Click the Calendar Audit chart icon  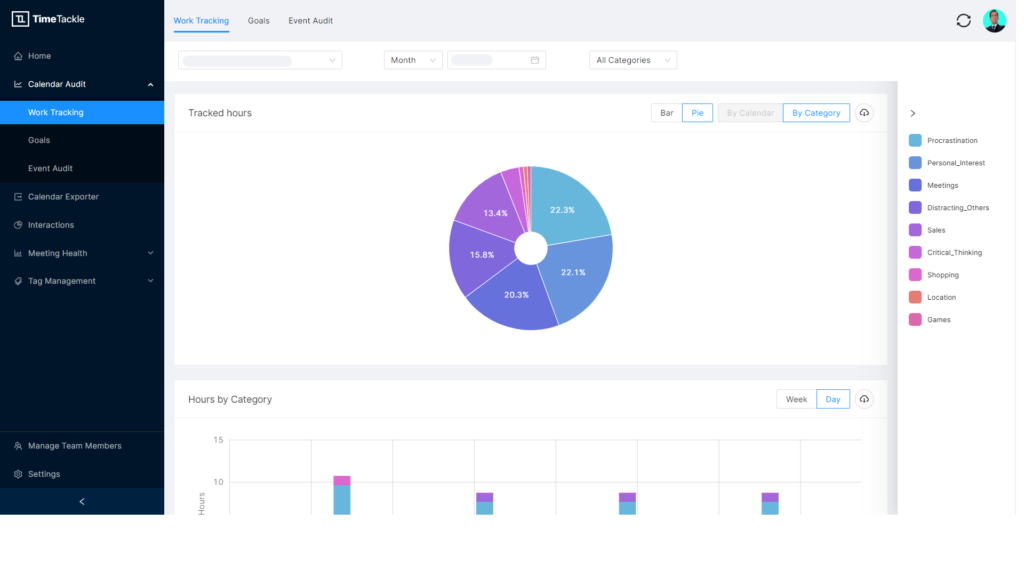[x=18, y=84]
